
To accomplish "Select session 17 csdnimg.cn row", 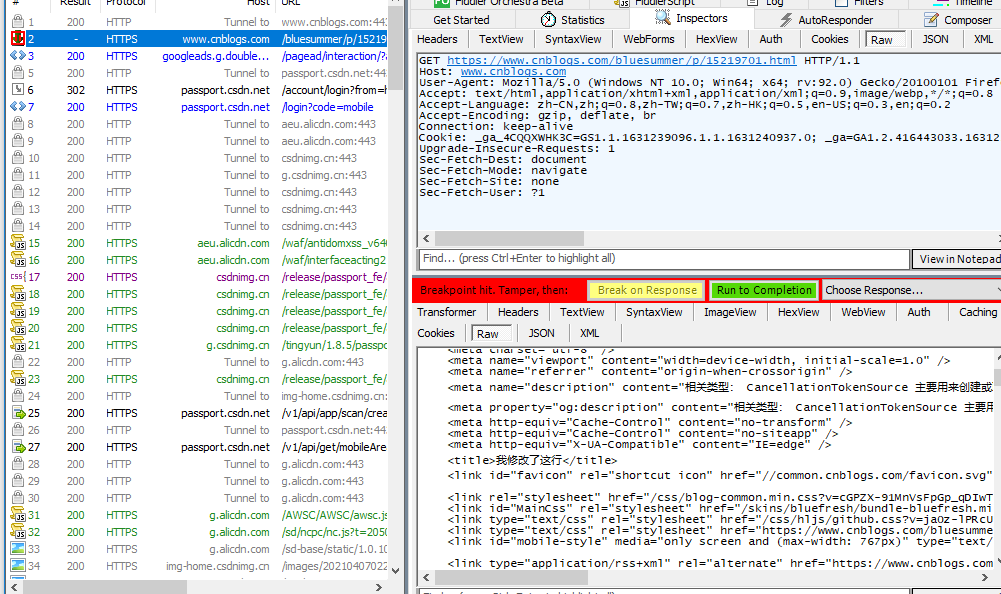I will click(199, 277).
